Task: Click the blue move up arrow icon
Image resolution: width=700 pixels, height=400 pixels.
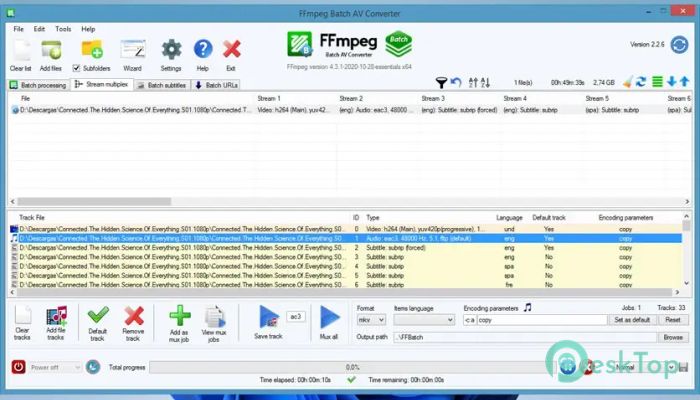Action: click(684, 82)
